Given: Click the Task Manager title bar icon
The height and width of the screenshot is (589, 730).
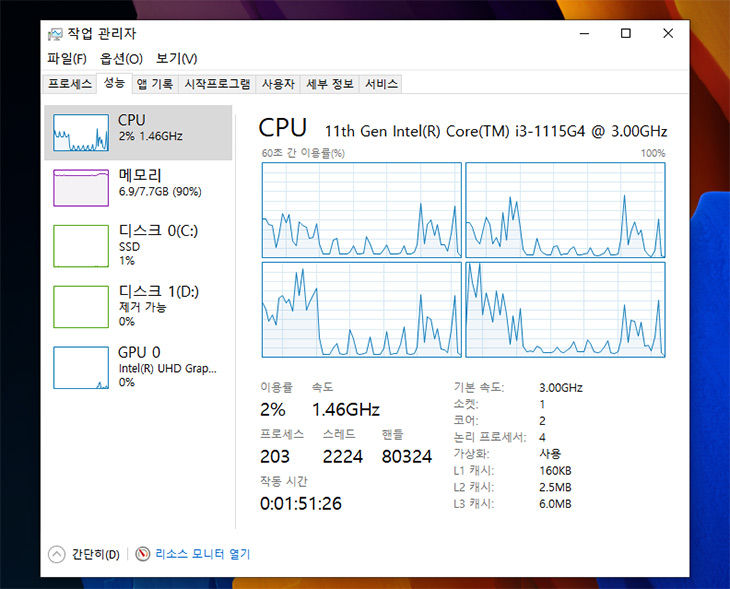Looking at the screenshot, I should pos(55,34).
